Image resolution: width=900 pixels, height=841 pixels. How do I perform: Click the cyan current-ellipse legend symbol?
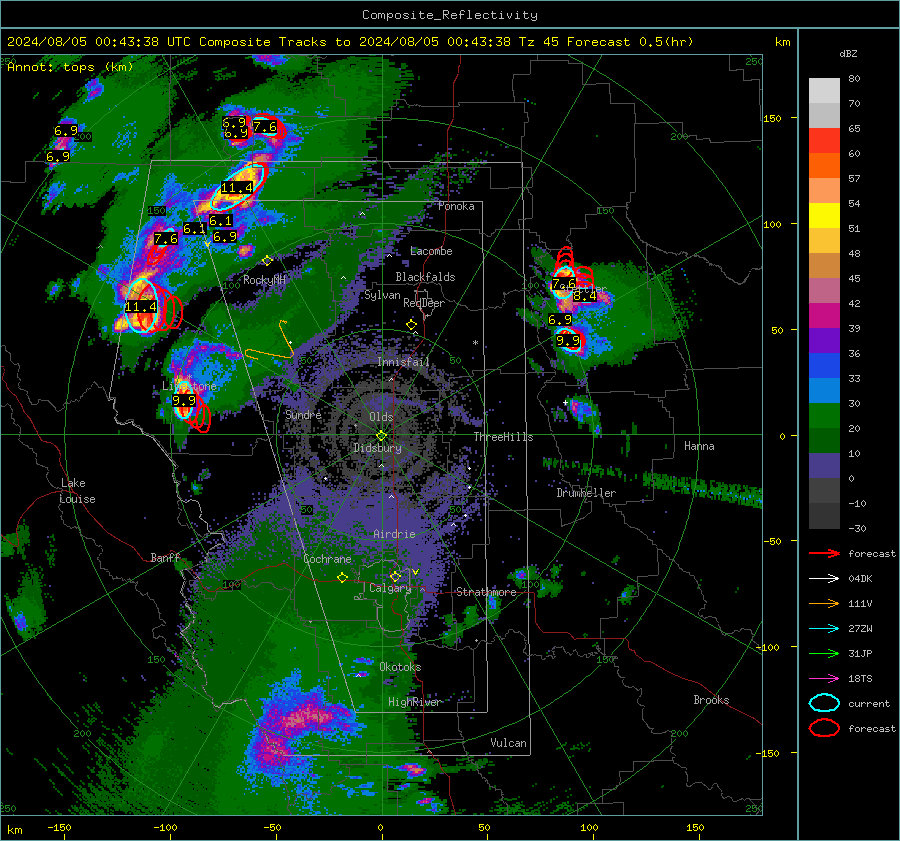tap(824, 703)
